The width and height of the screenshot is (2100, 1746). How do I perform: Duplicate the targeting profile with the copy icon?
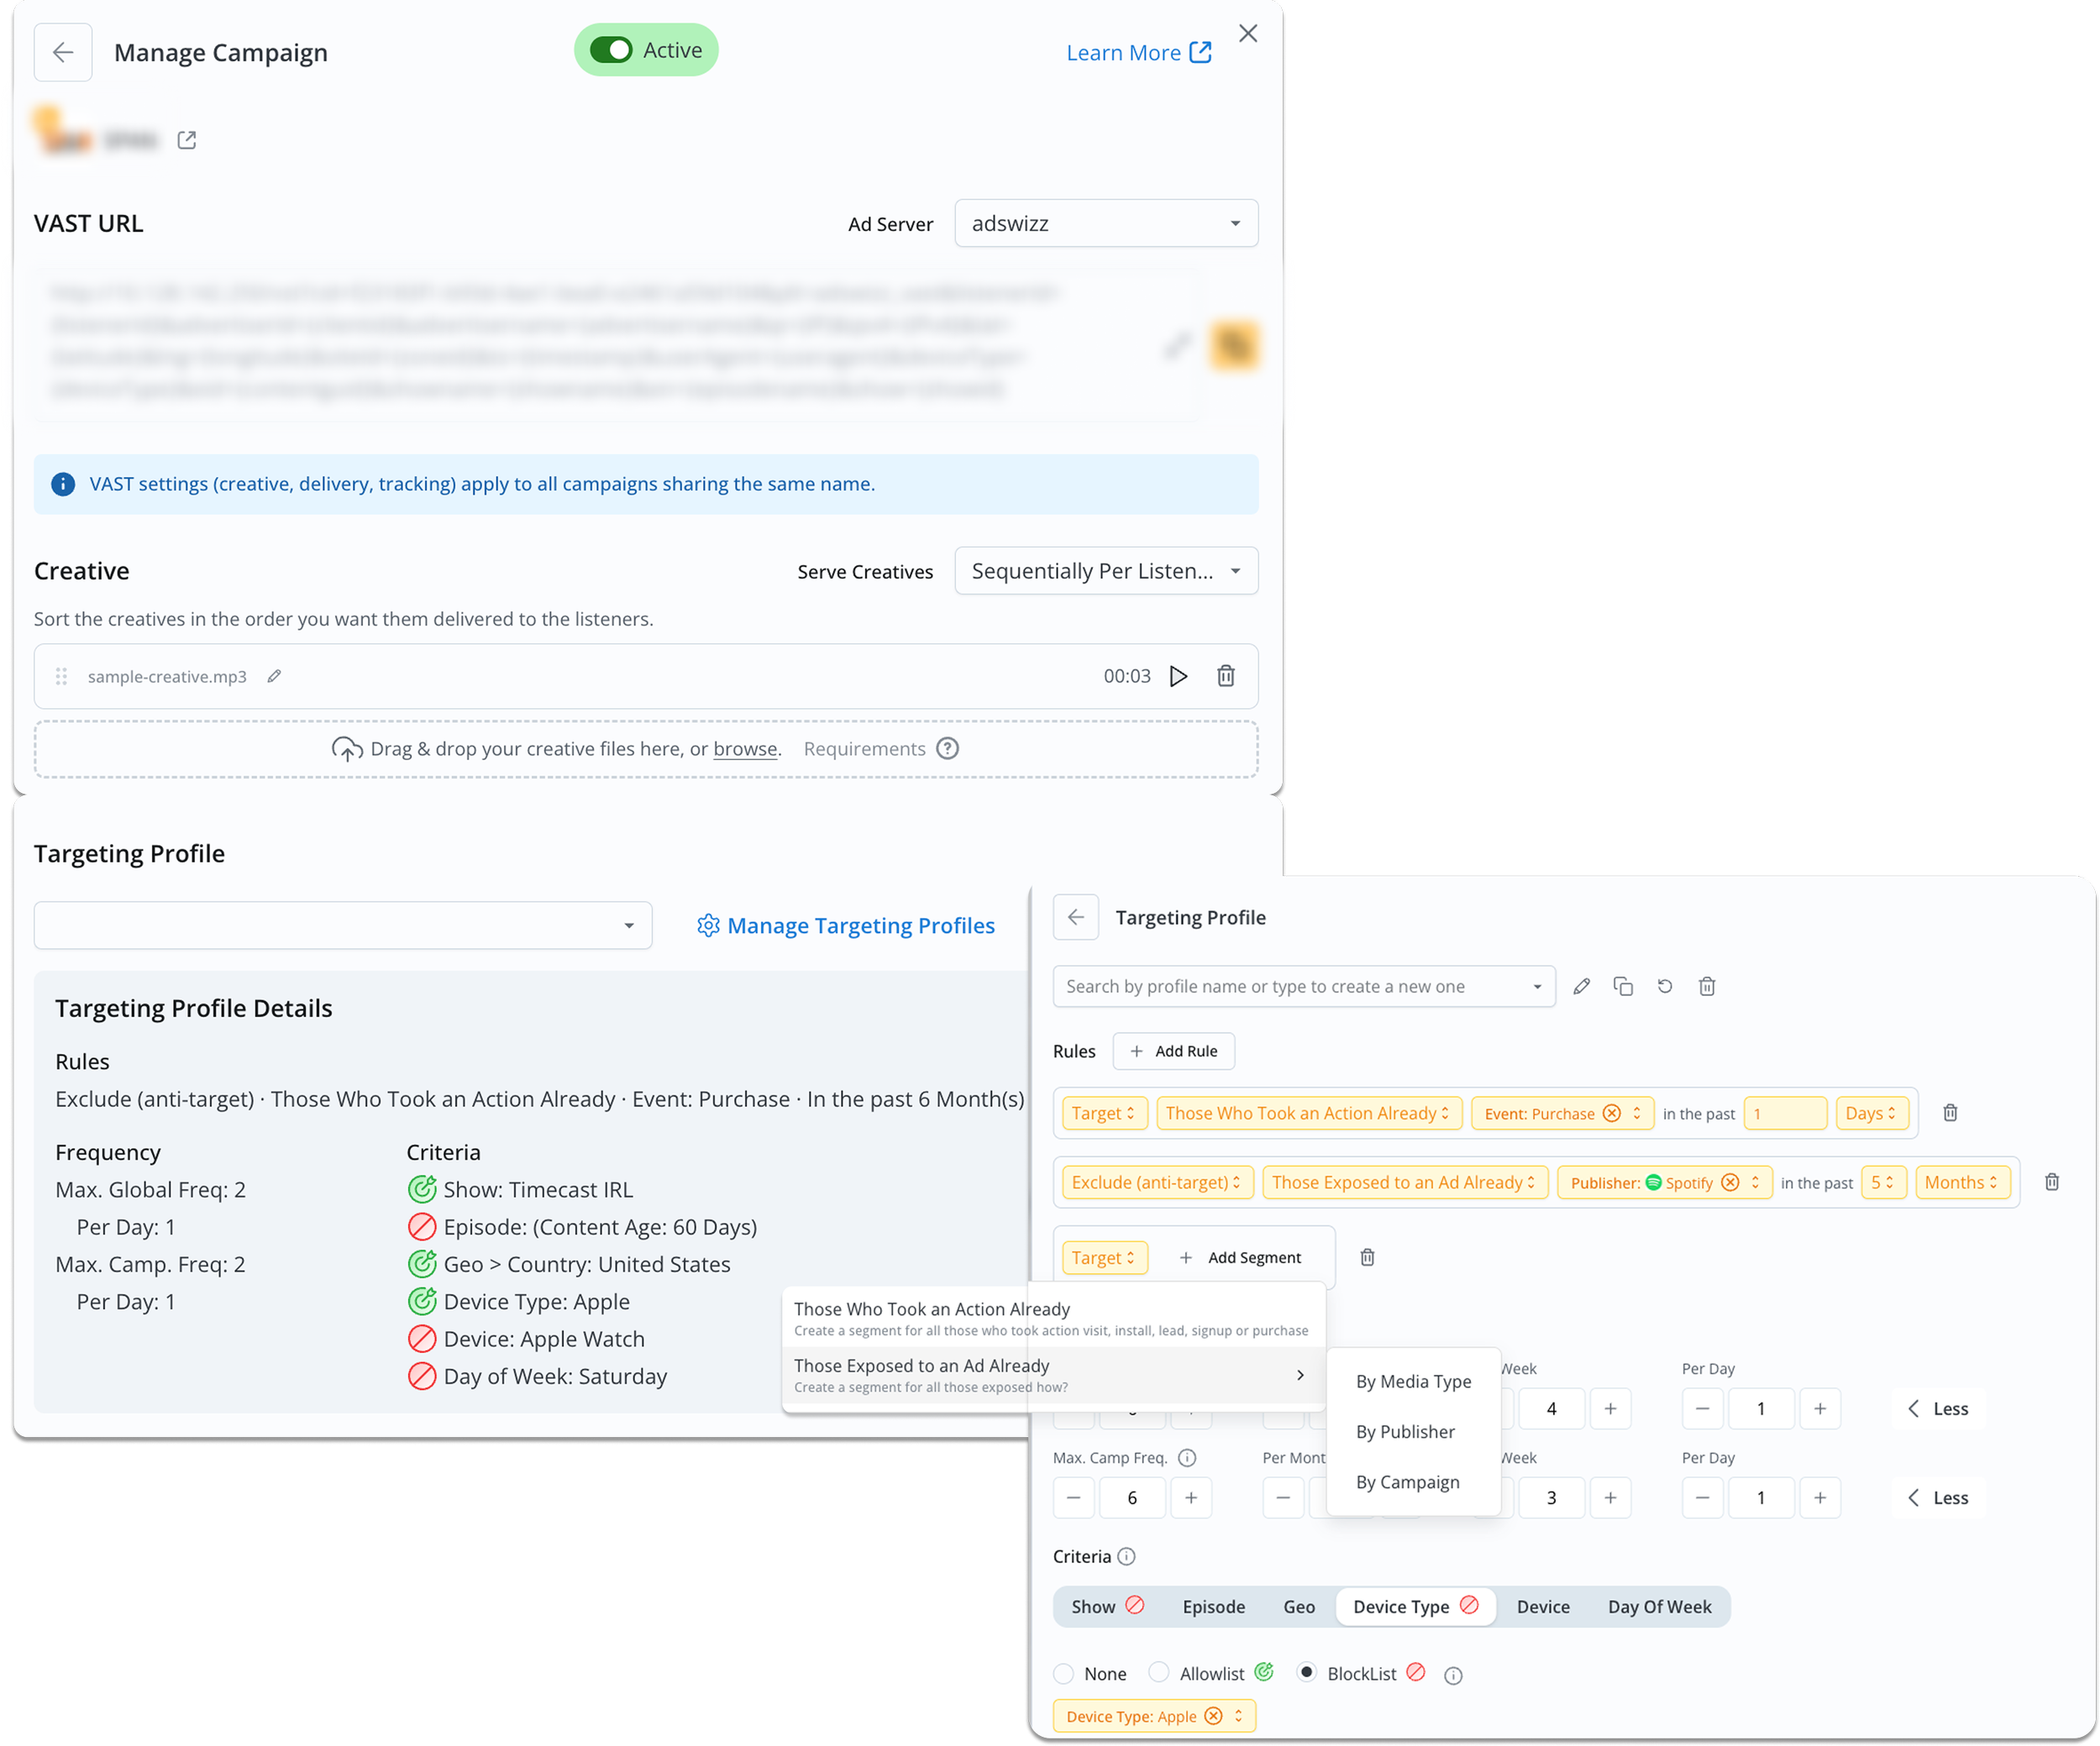1622,986
